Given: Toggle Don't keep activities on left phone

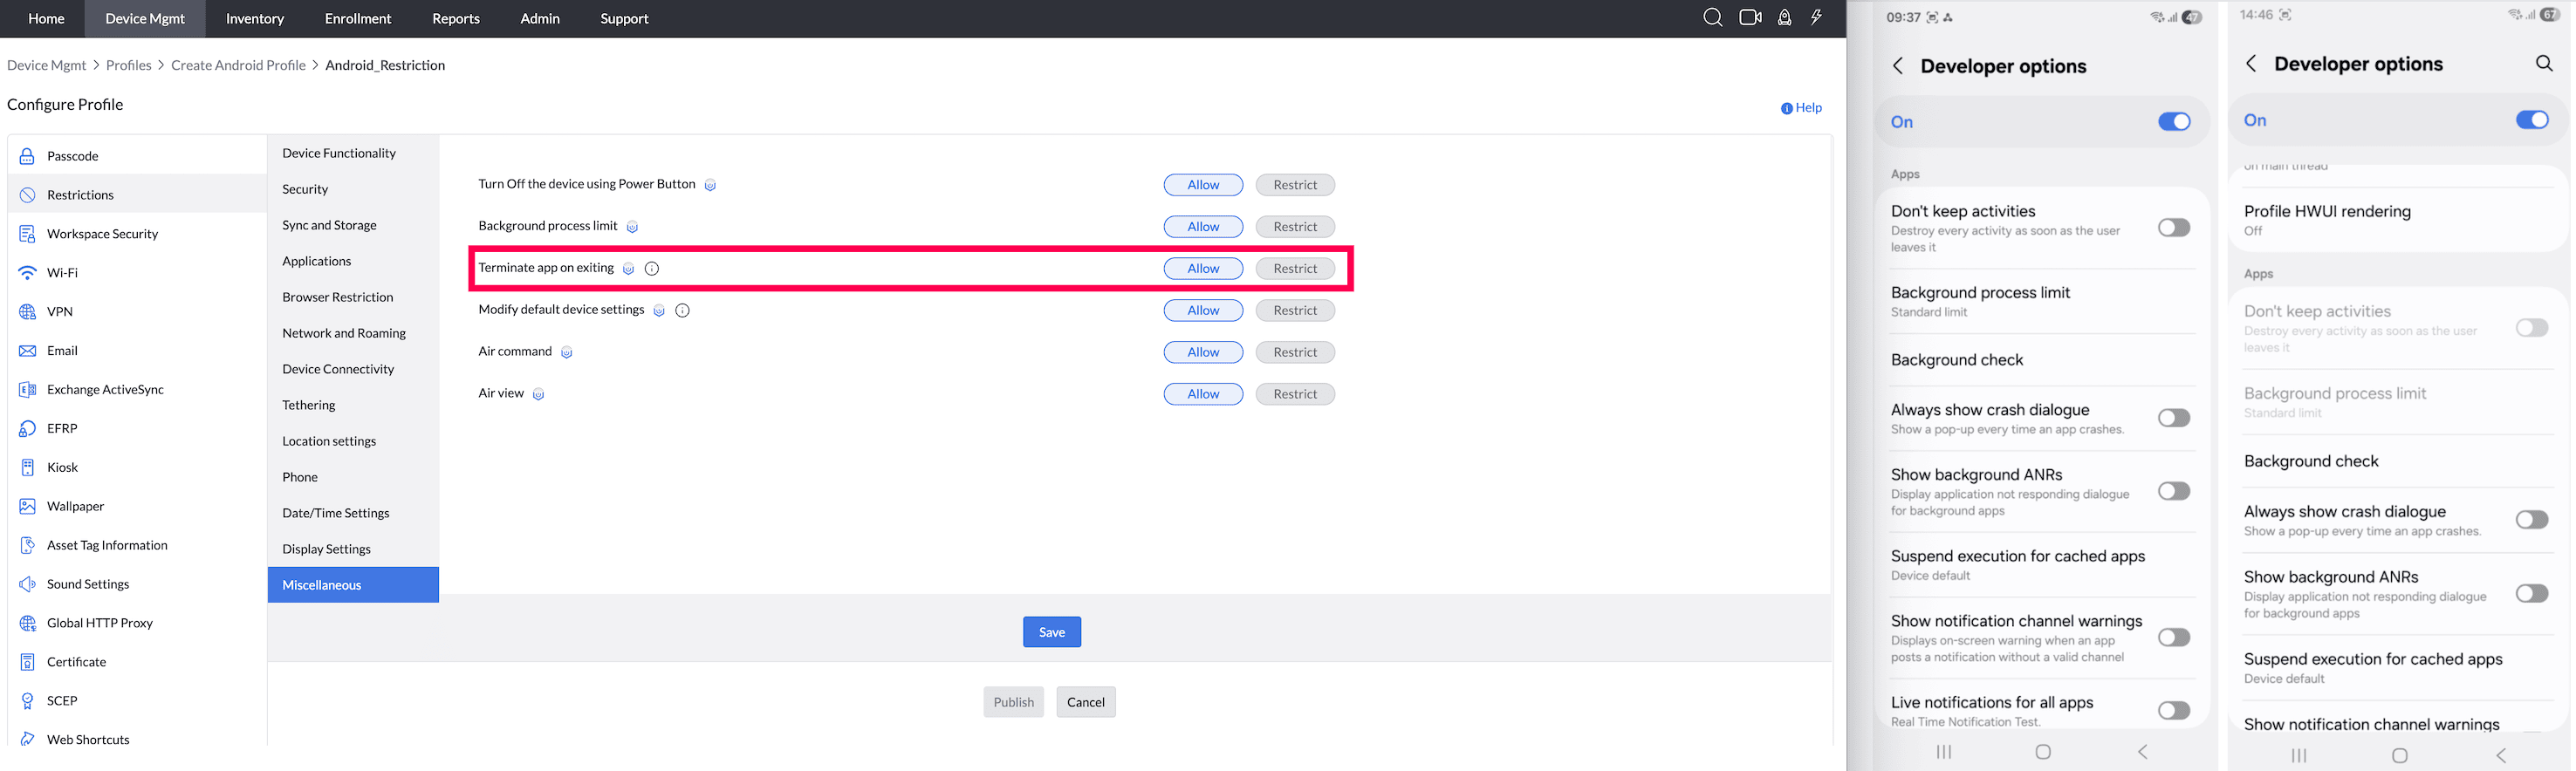Looking at the screenshot, I should click(2173, 228).
